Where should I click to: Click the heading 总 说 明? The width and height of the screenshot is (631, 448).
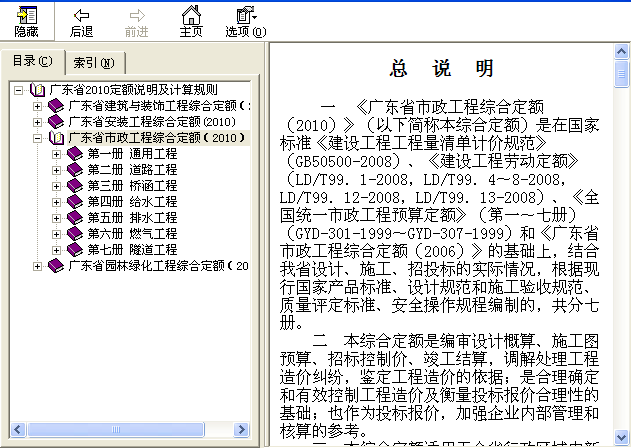click(x=441, y=68)
